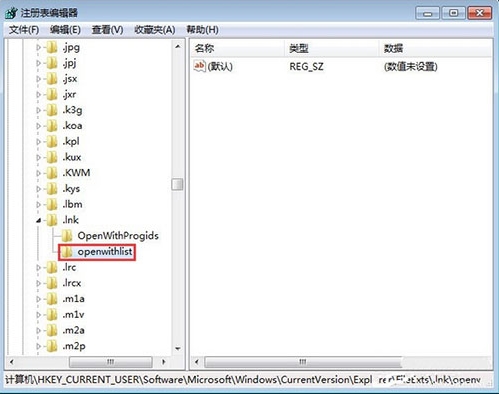Click the .kpl folder icon
Screen dimensions: 499x394
(x=52, y=142)
